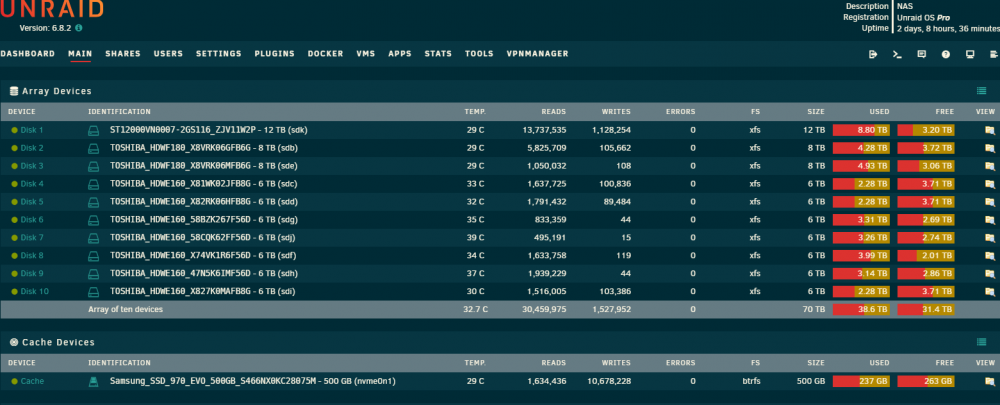Viewport: 1000px width, 405px height.
Task: Click TOSHIBA_HDWF180_X8VRK06MFB6G identification text
Action: click(178, 166)
